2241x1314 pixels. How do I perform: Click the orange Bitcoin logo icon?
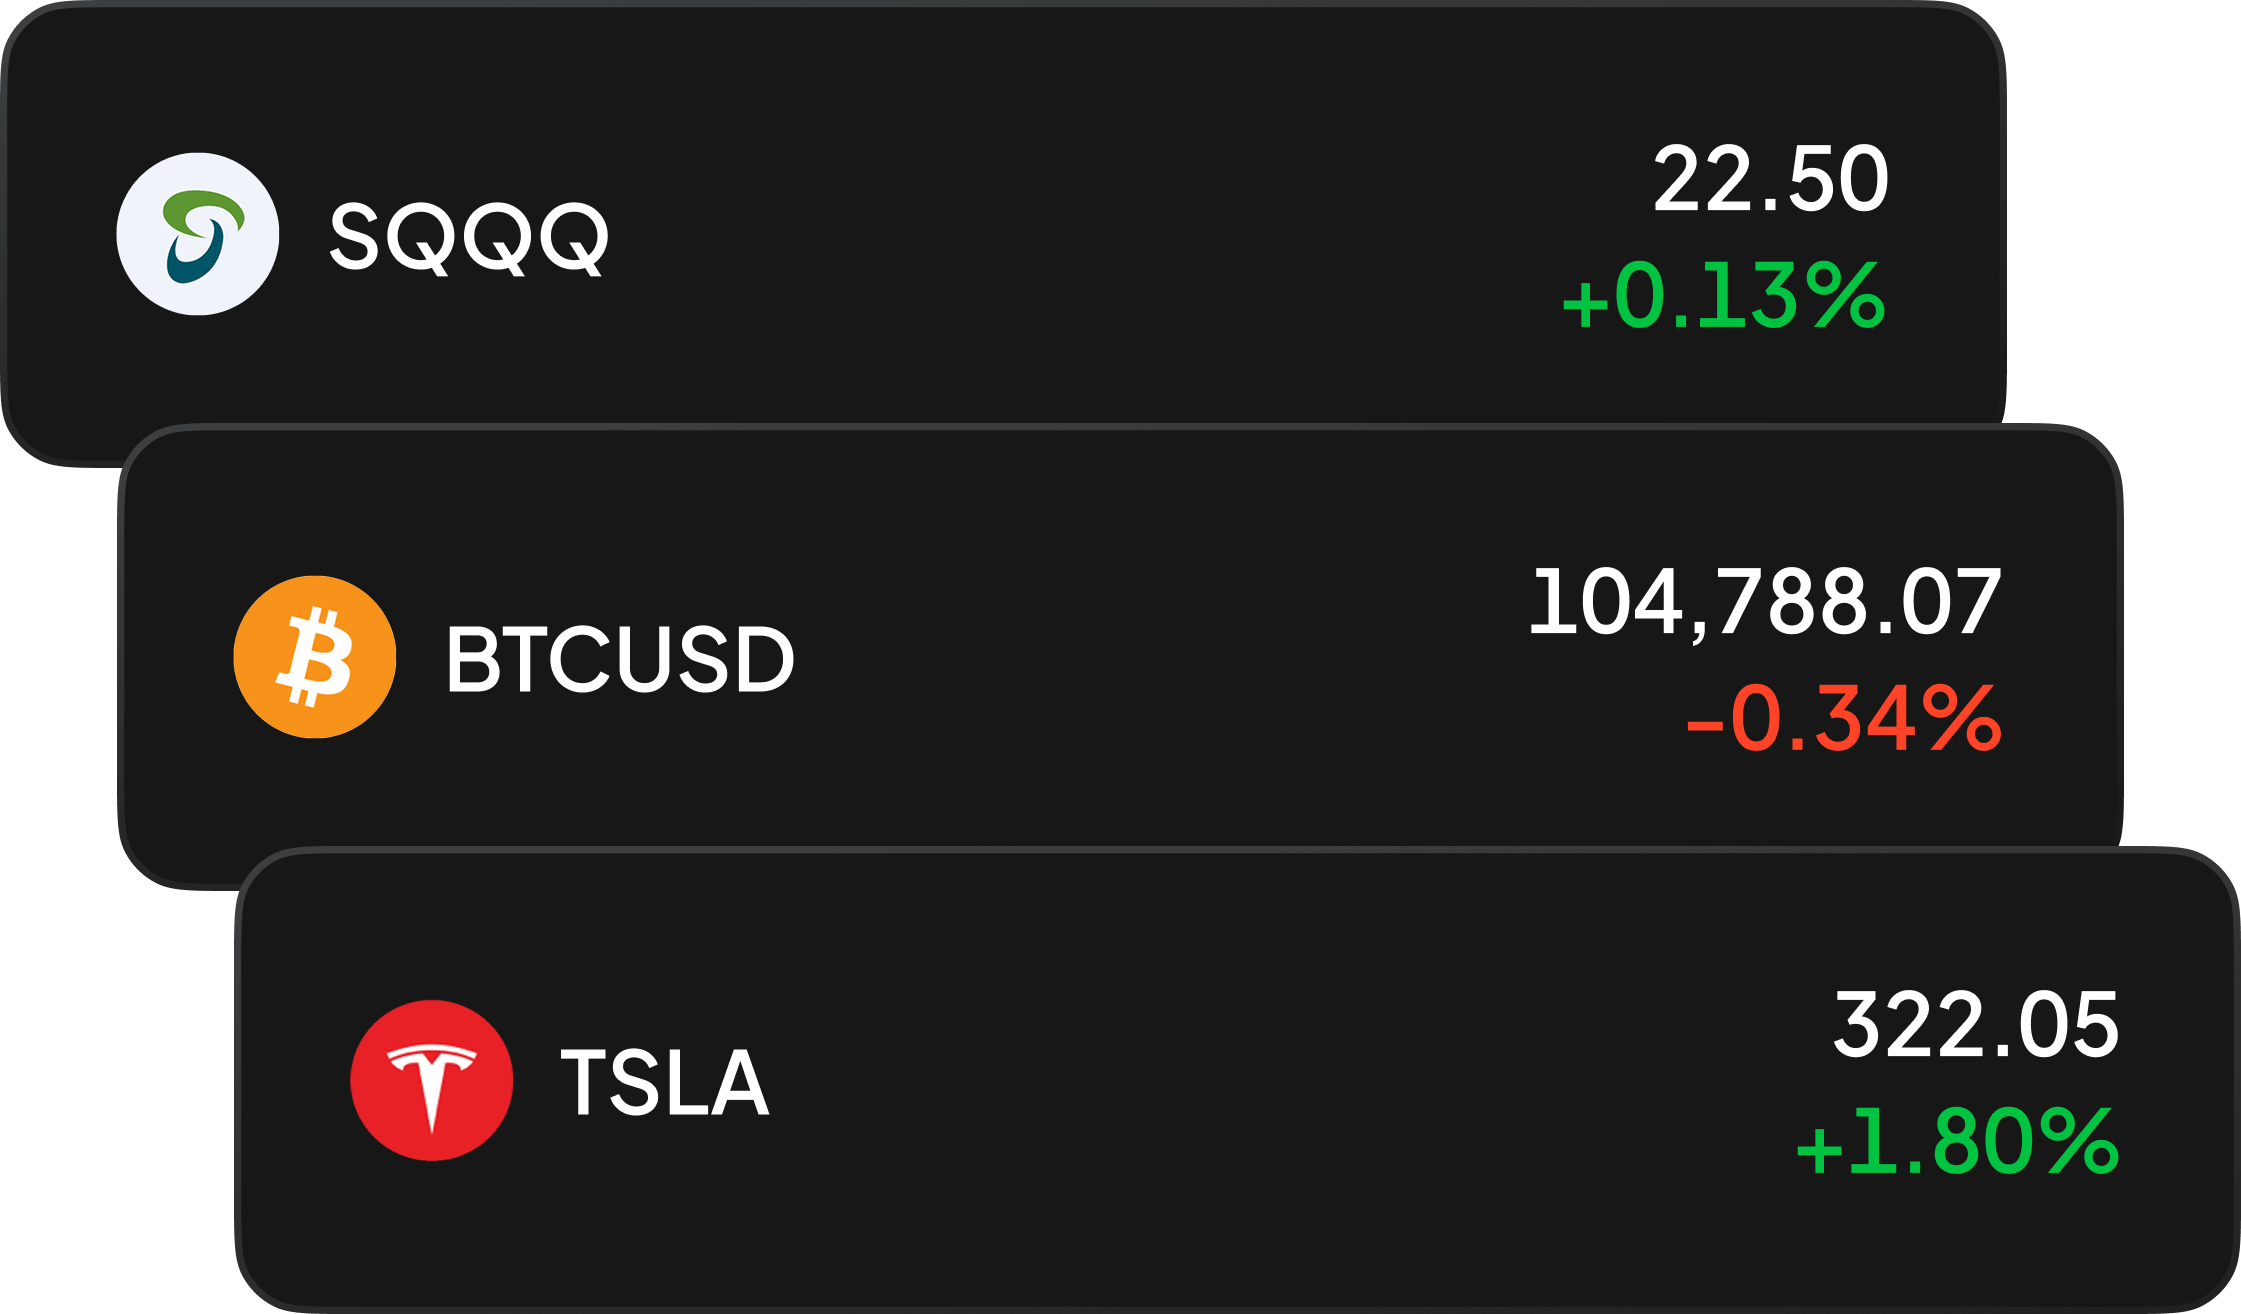pyautogui.click(x=315, y=657)
